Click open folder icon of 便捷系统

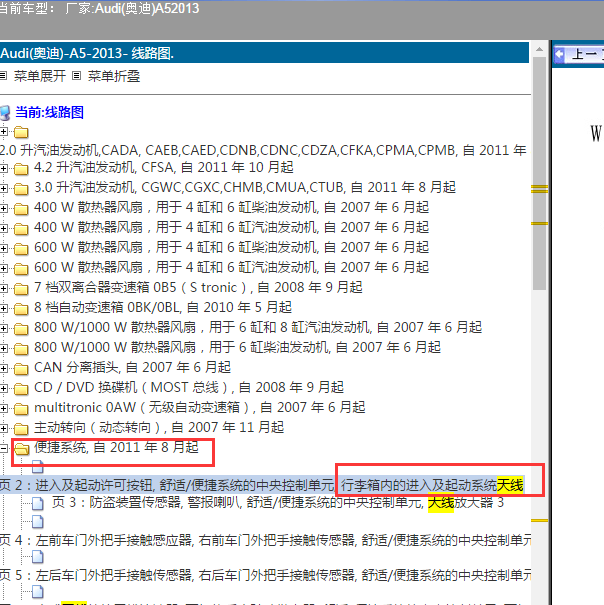click(22, 449)
